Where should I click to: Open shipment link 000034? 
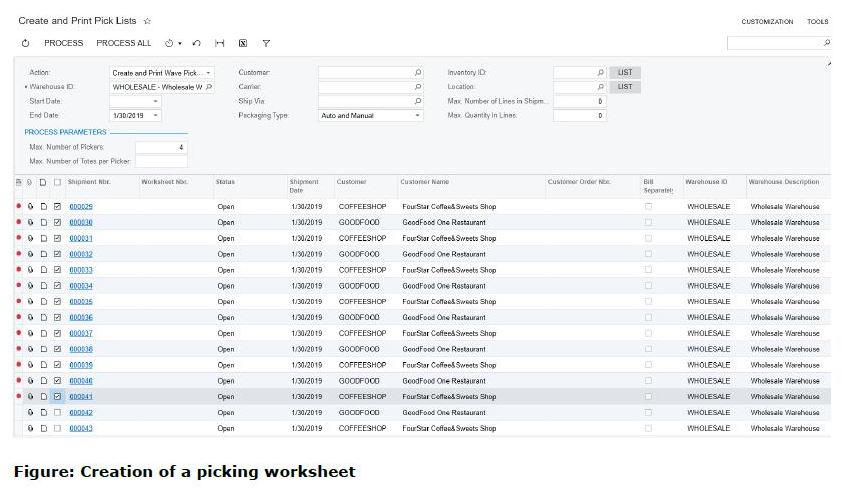coord(81,286)
